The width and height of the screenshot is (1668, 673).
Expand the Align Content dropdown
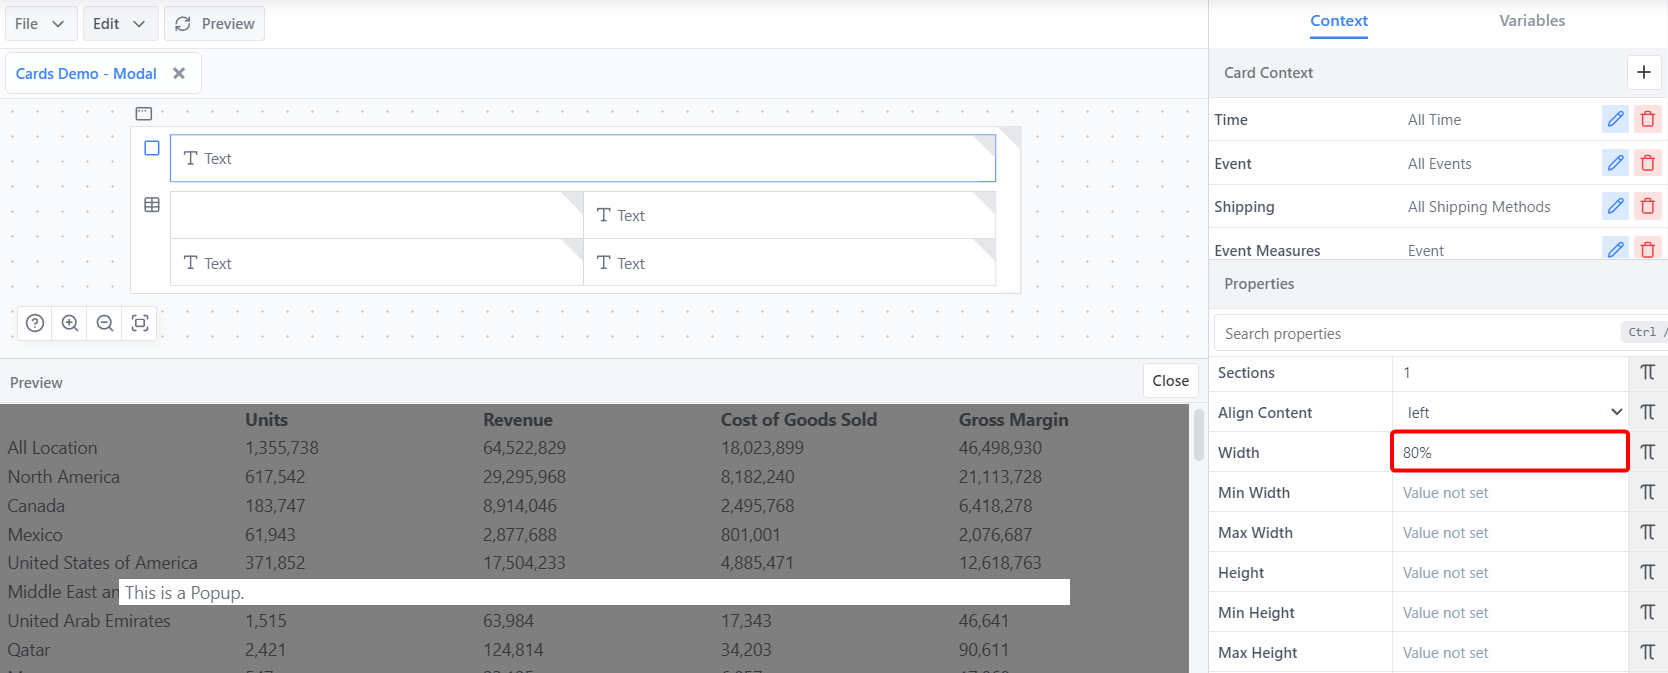[1510, 412]
